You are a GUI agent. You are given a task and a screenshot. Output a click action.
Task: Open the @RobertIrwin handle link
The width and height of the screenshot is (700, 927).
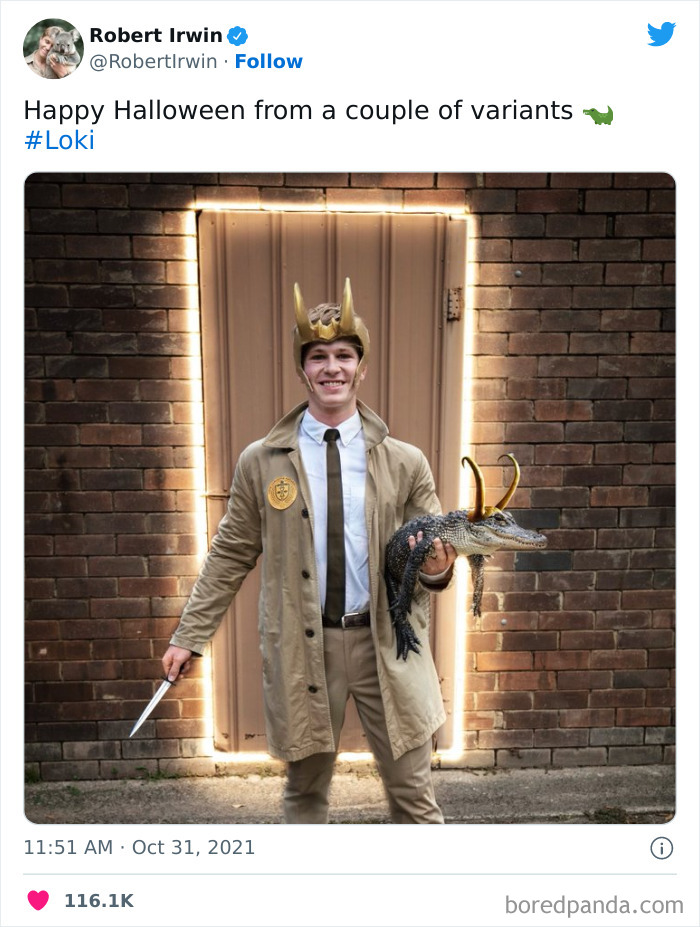153,62
